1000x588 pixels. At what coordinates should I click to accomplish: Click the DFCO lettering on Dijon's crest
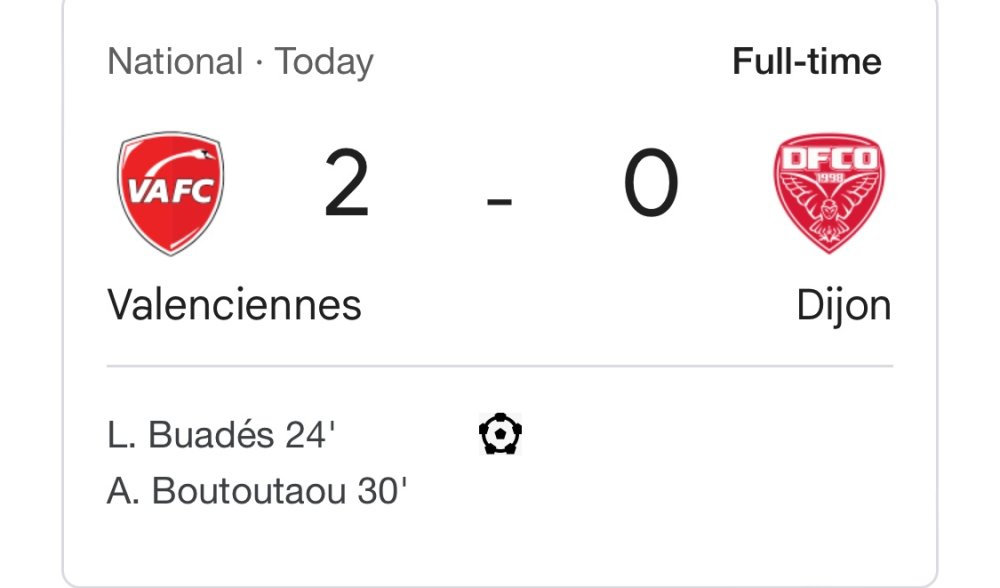tap(828, 159)
